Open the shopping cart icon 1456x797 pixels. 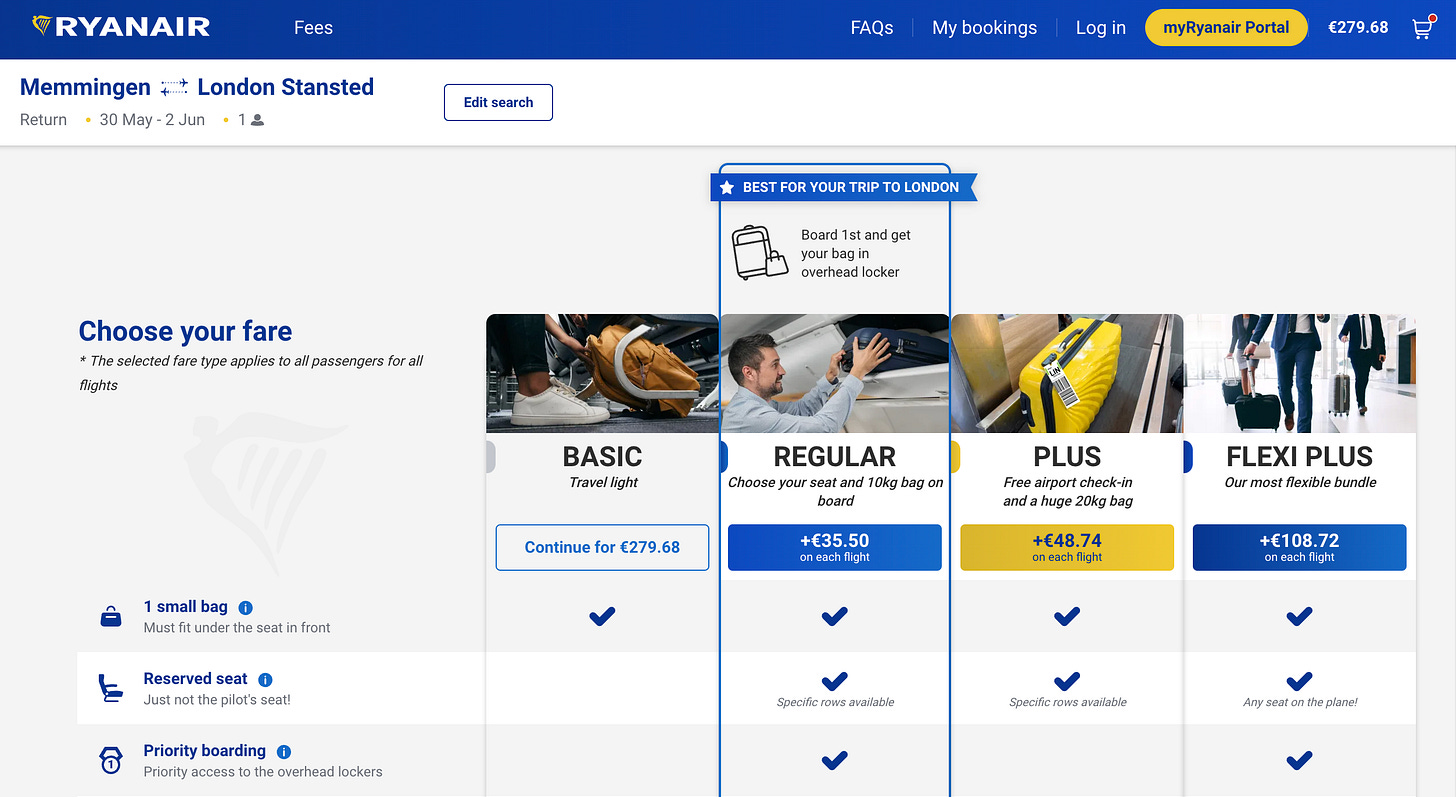[x=1422, y=28]
